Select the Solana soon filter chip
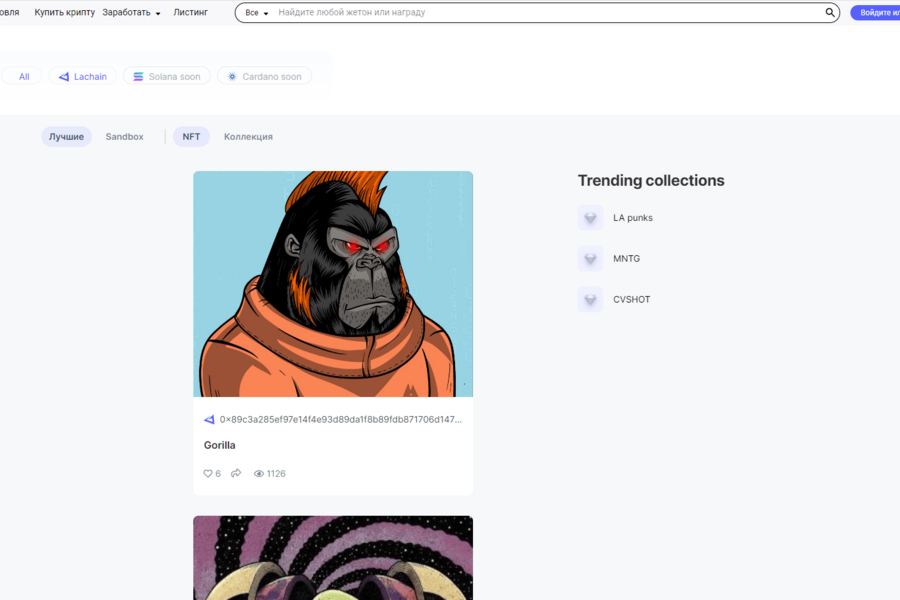 [166, 77]
